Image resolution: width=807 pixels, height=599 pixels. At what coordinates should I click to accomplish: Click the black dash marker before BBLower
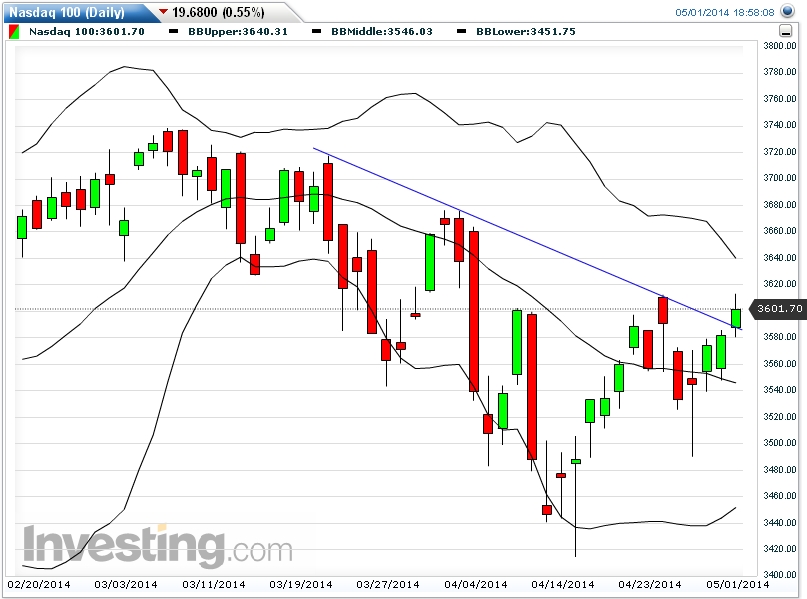pyautogui.click(x=462, y=31)
